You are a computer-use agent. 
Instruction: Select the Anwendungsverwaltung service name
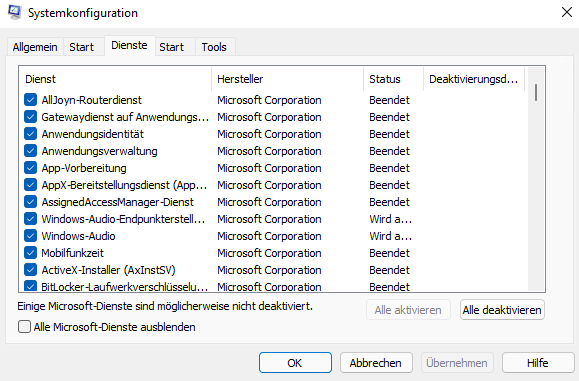click(x=99, y=151)
